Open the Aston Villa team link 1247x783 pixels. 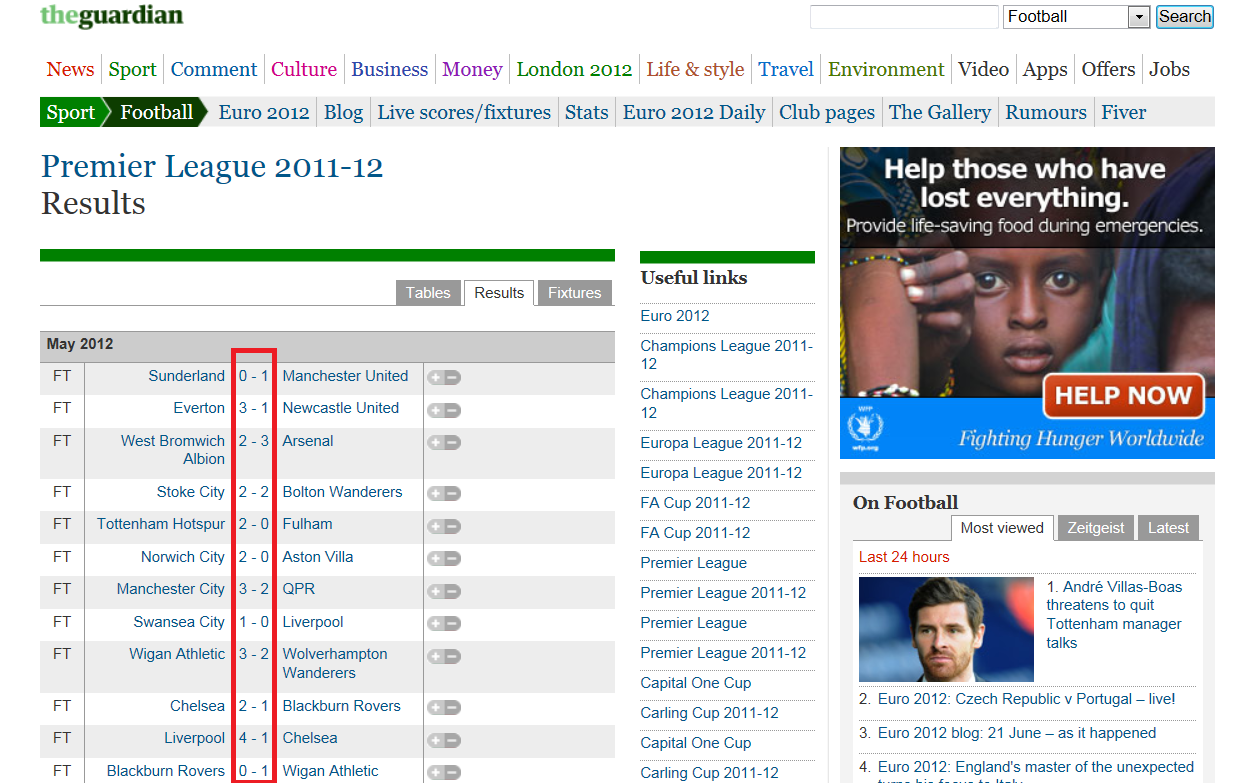coord(318,557)
